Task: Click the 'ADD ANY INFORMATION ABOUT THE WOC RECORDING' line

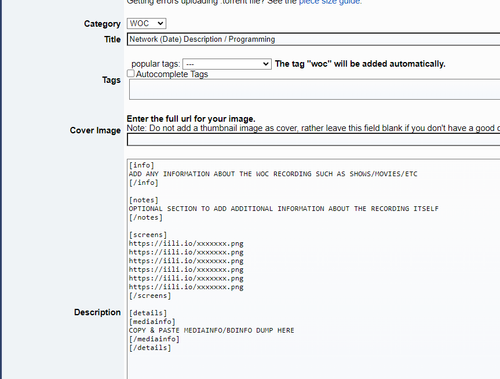Action: coord(273,174)
